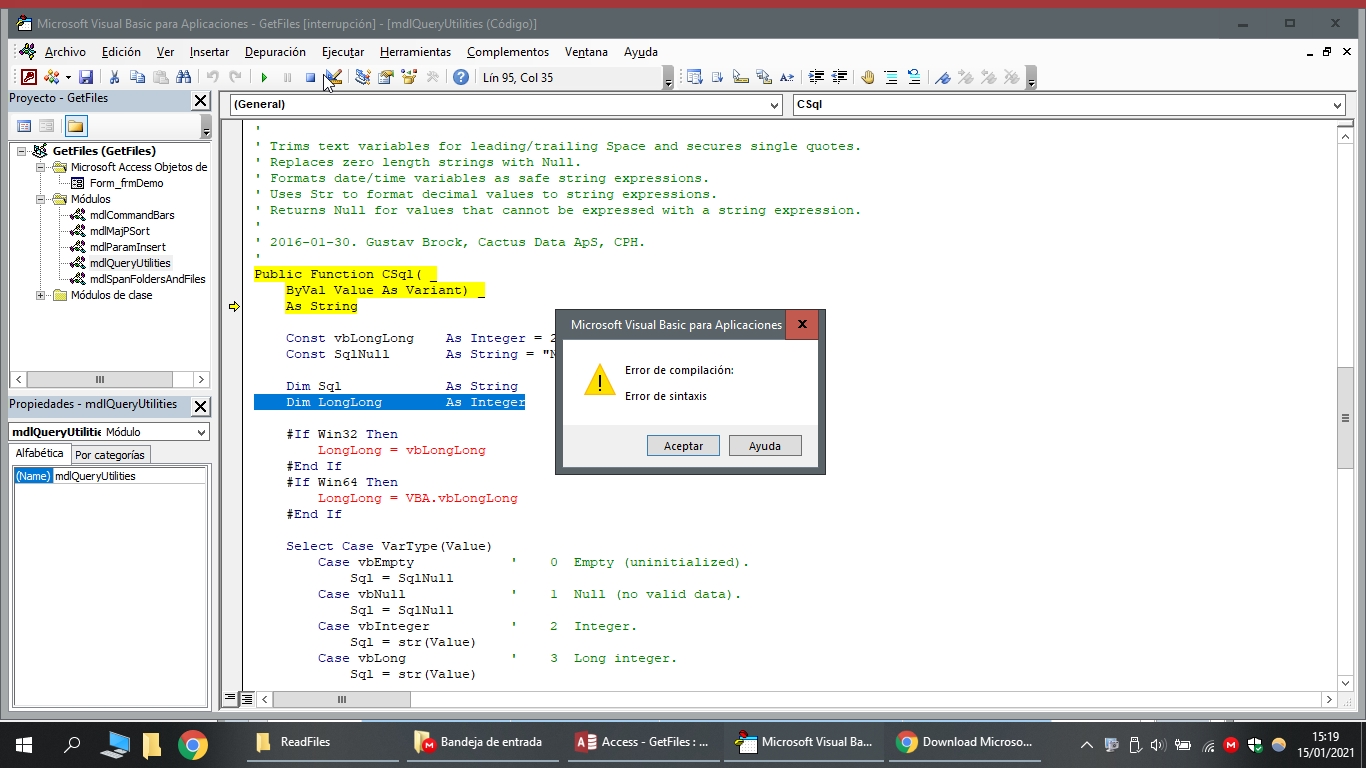
Task: Click Ayuda in the error dialog
Action: 765,446
